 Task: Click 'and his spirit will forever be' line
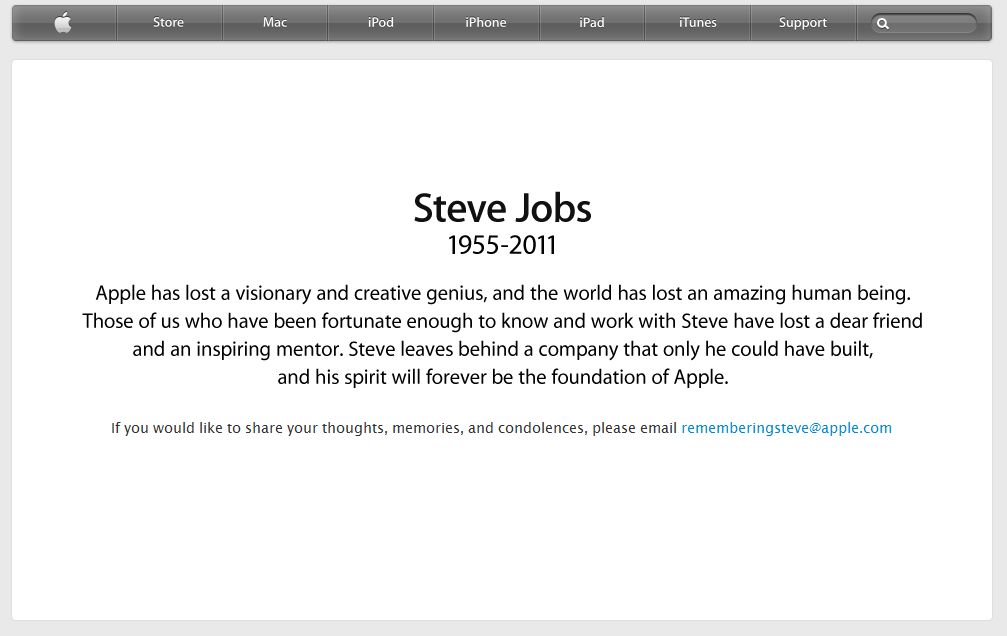[x=503, y=377]
